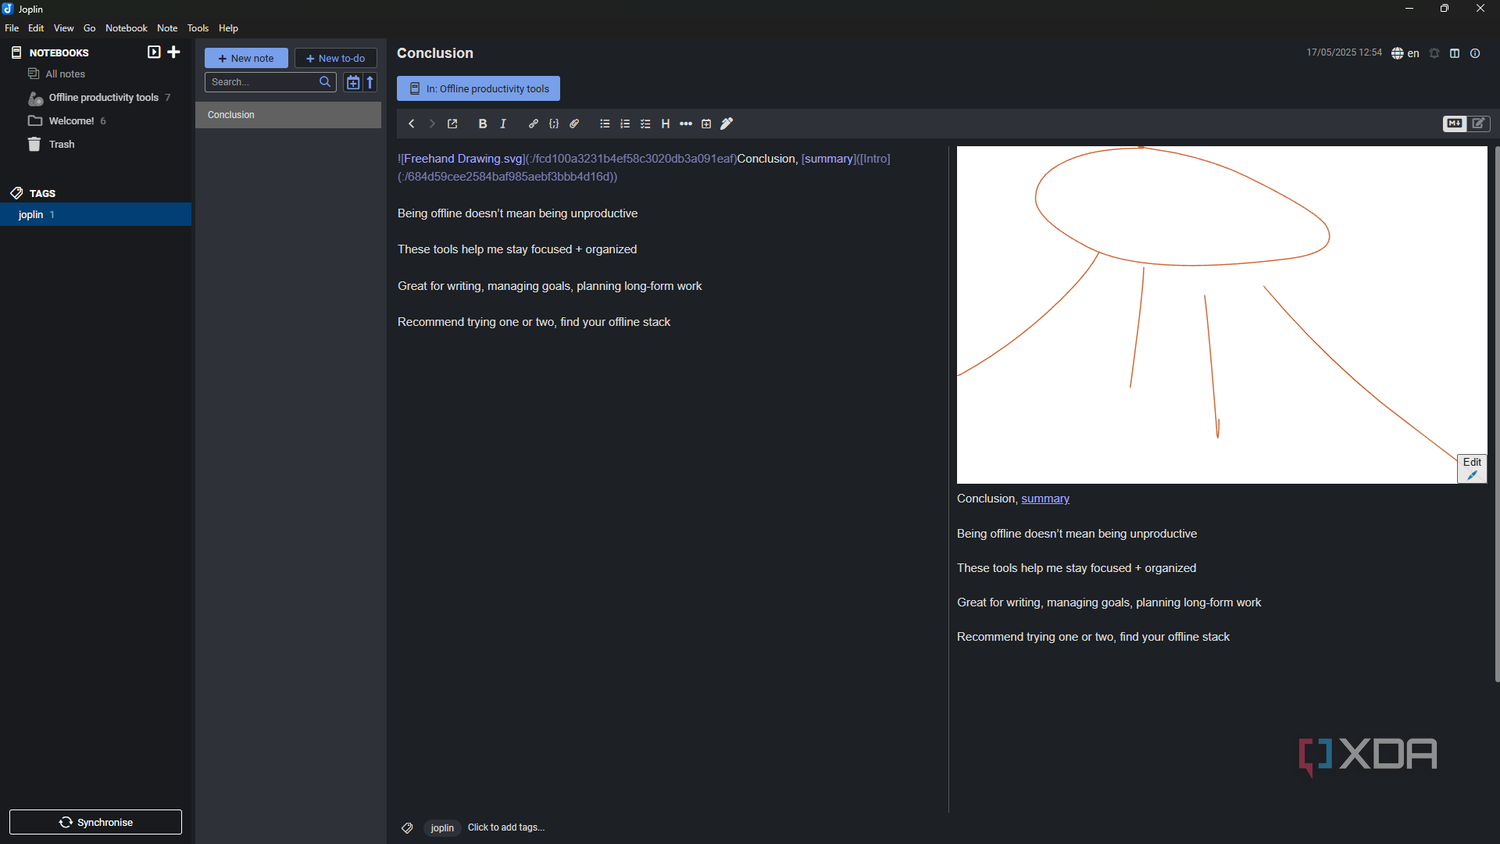Open the Tools menu

pos(198,28)
